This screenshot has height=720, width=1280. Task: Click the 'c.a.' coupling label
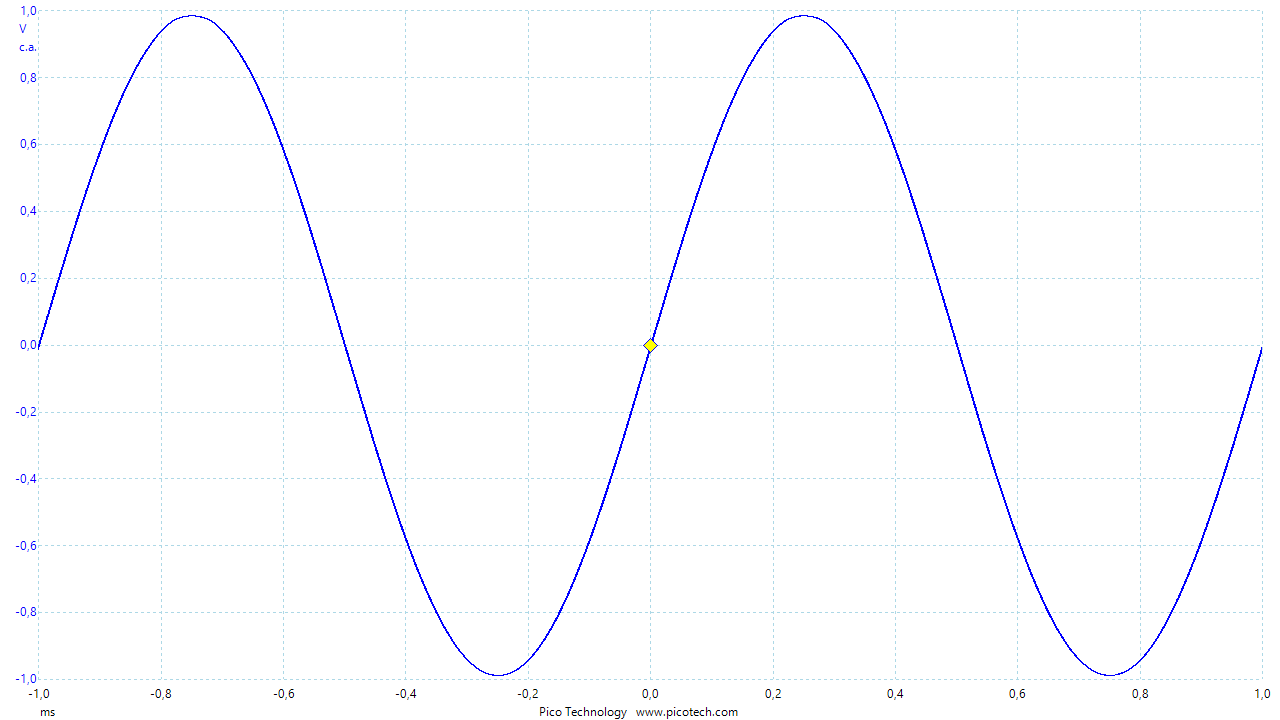[28, 47]
